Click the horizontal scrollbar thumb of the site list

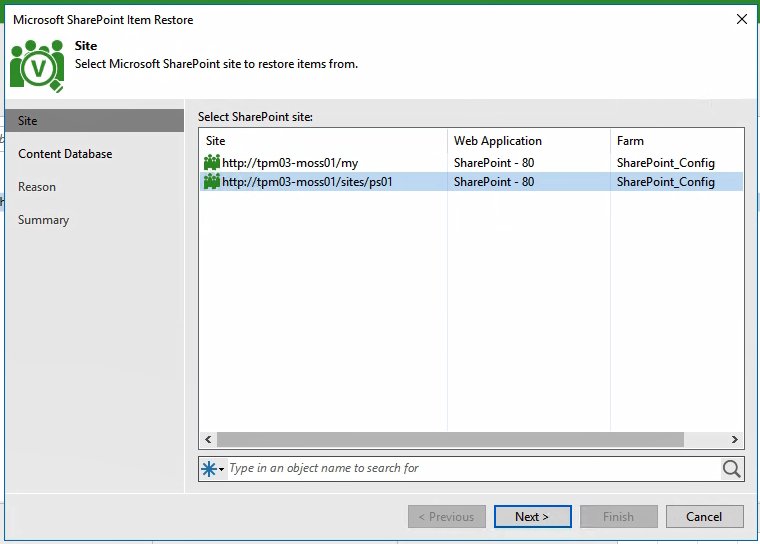pos(450,439)
